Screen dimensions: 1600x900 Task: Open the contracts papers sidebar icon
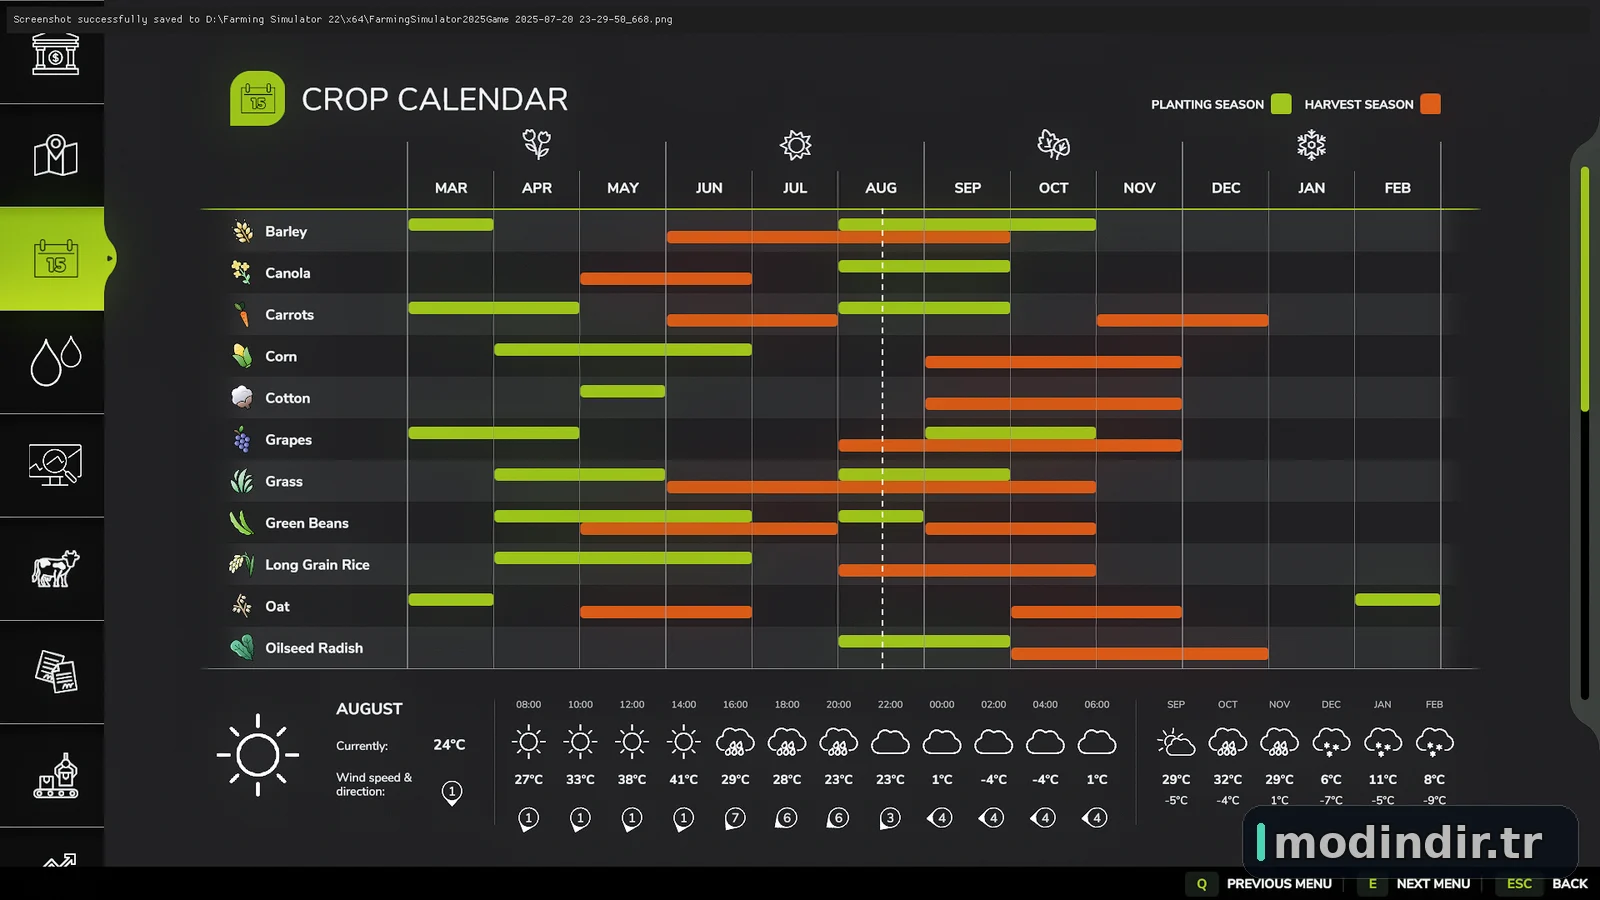pos(55,672)
